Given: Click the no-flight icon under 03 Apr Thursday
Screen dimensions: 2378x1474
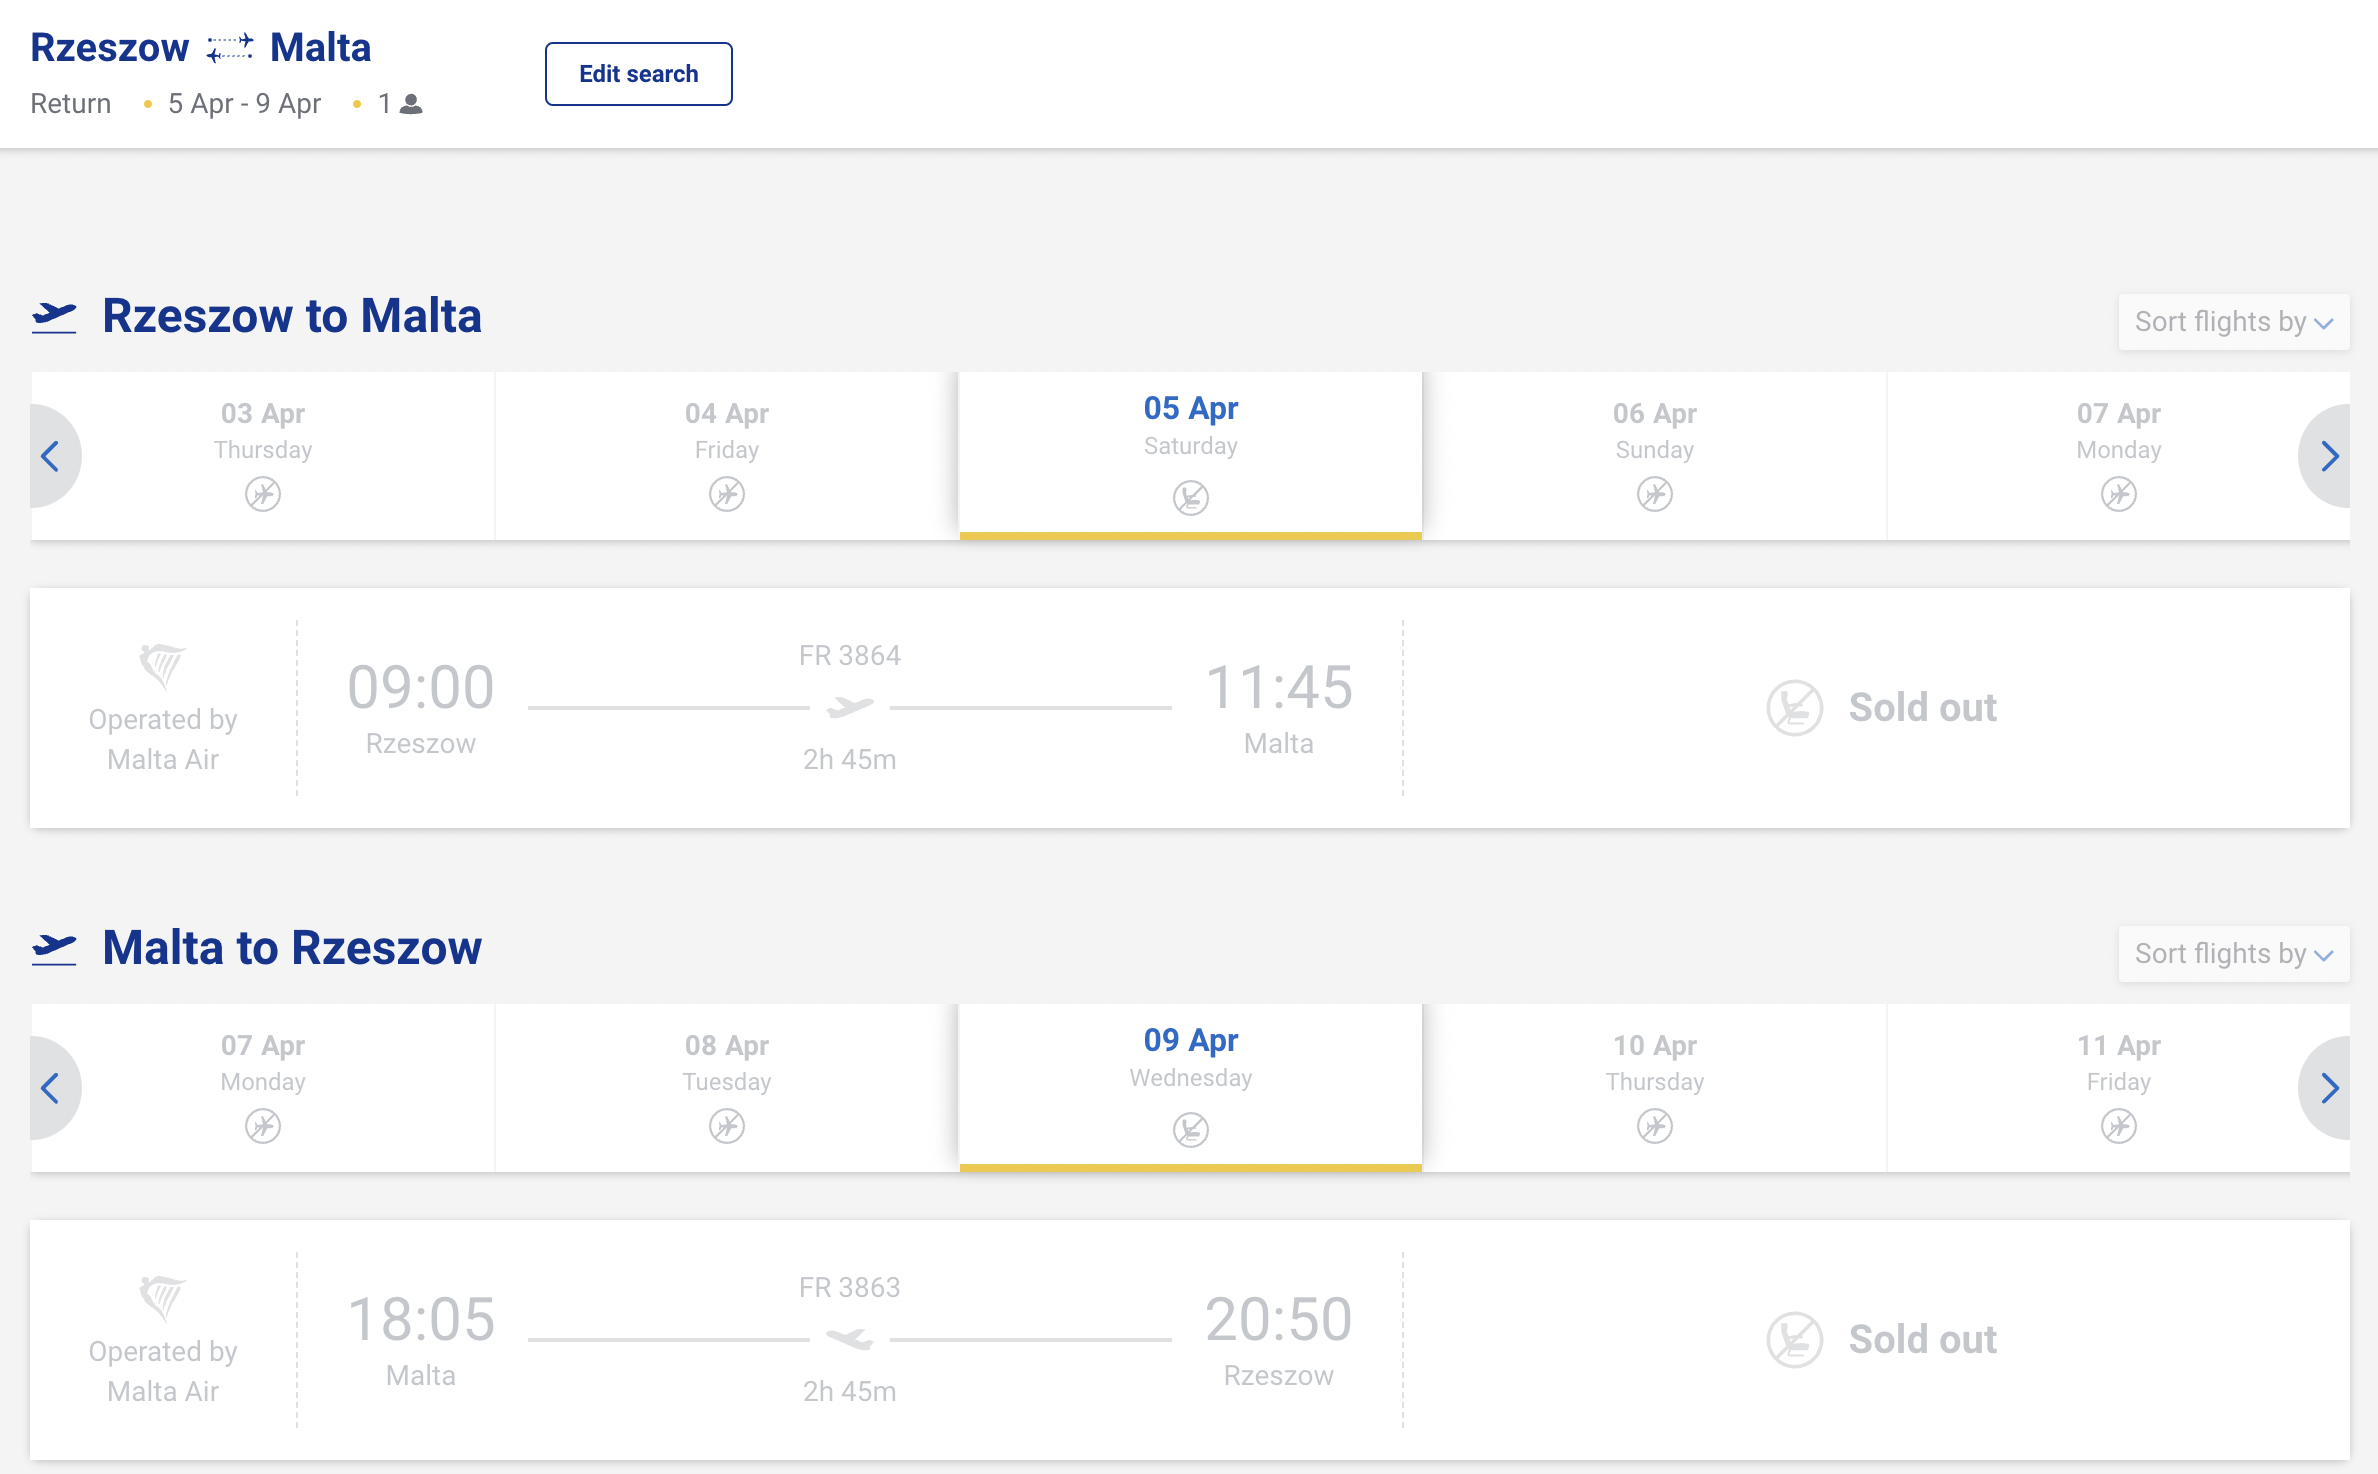Looking at the screenshot, I should click(263, 494).
